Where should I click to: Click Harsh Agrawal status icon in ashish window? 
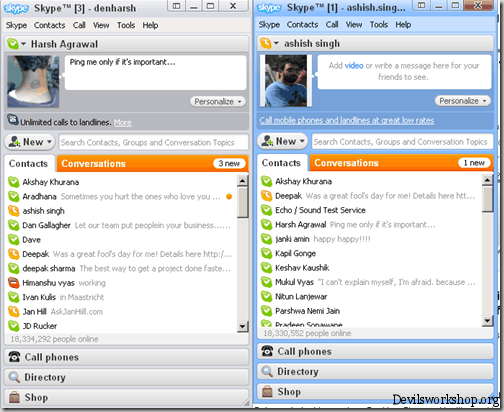(x=266, y=224)
